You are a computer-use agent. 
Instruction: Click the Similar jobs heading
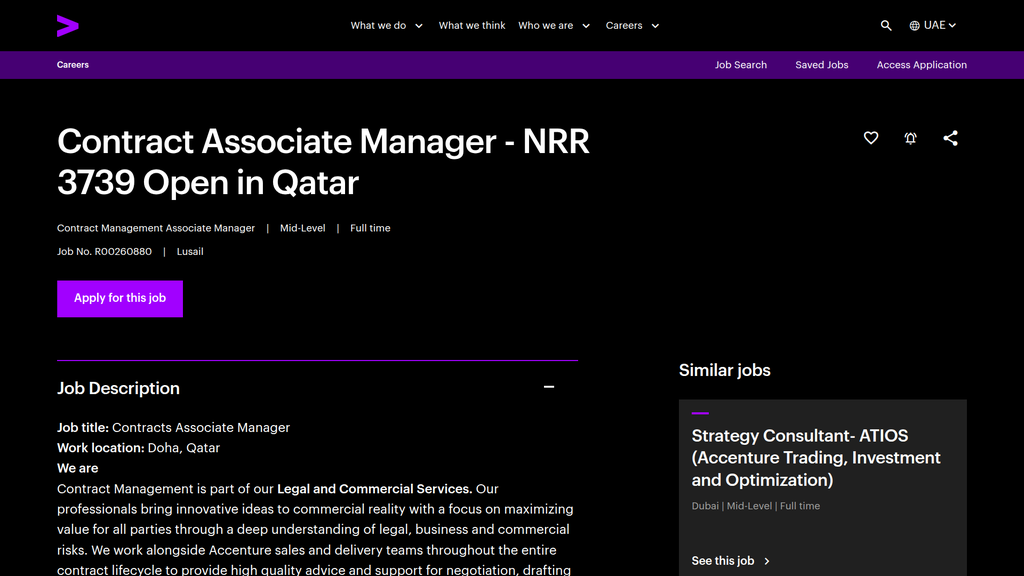point(724,370)
